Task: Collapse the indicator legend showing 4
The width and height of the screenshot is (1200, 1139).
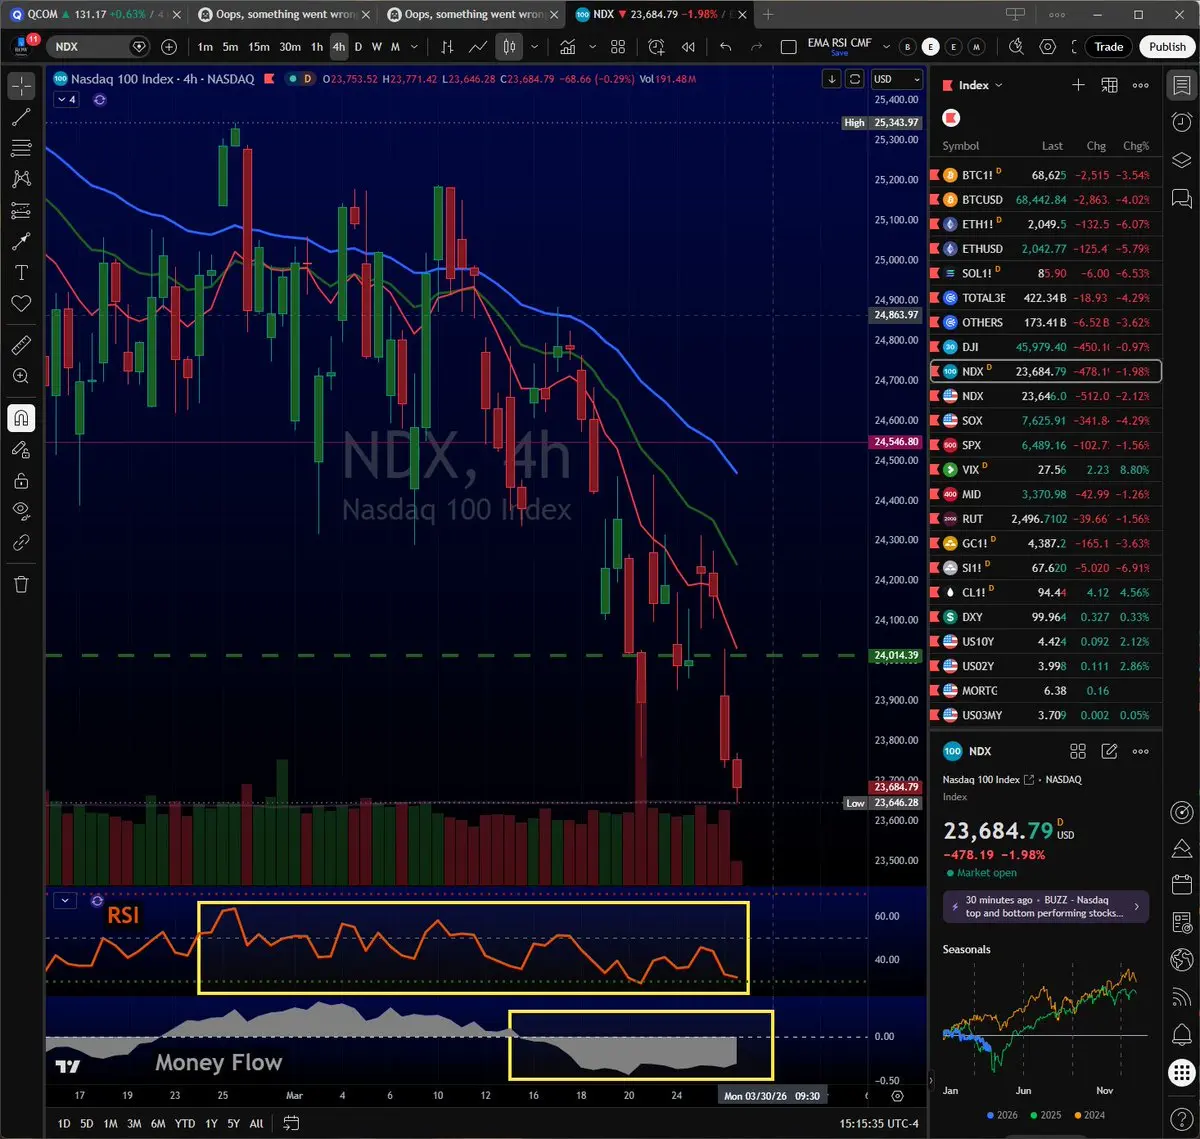Action: tap(67, 100)
